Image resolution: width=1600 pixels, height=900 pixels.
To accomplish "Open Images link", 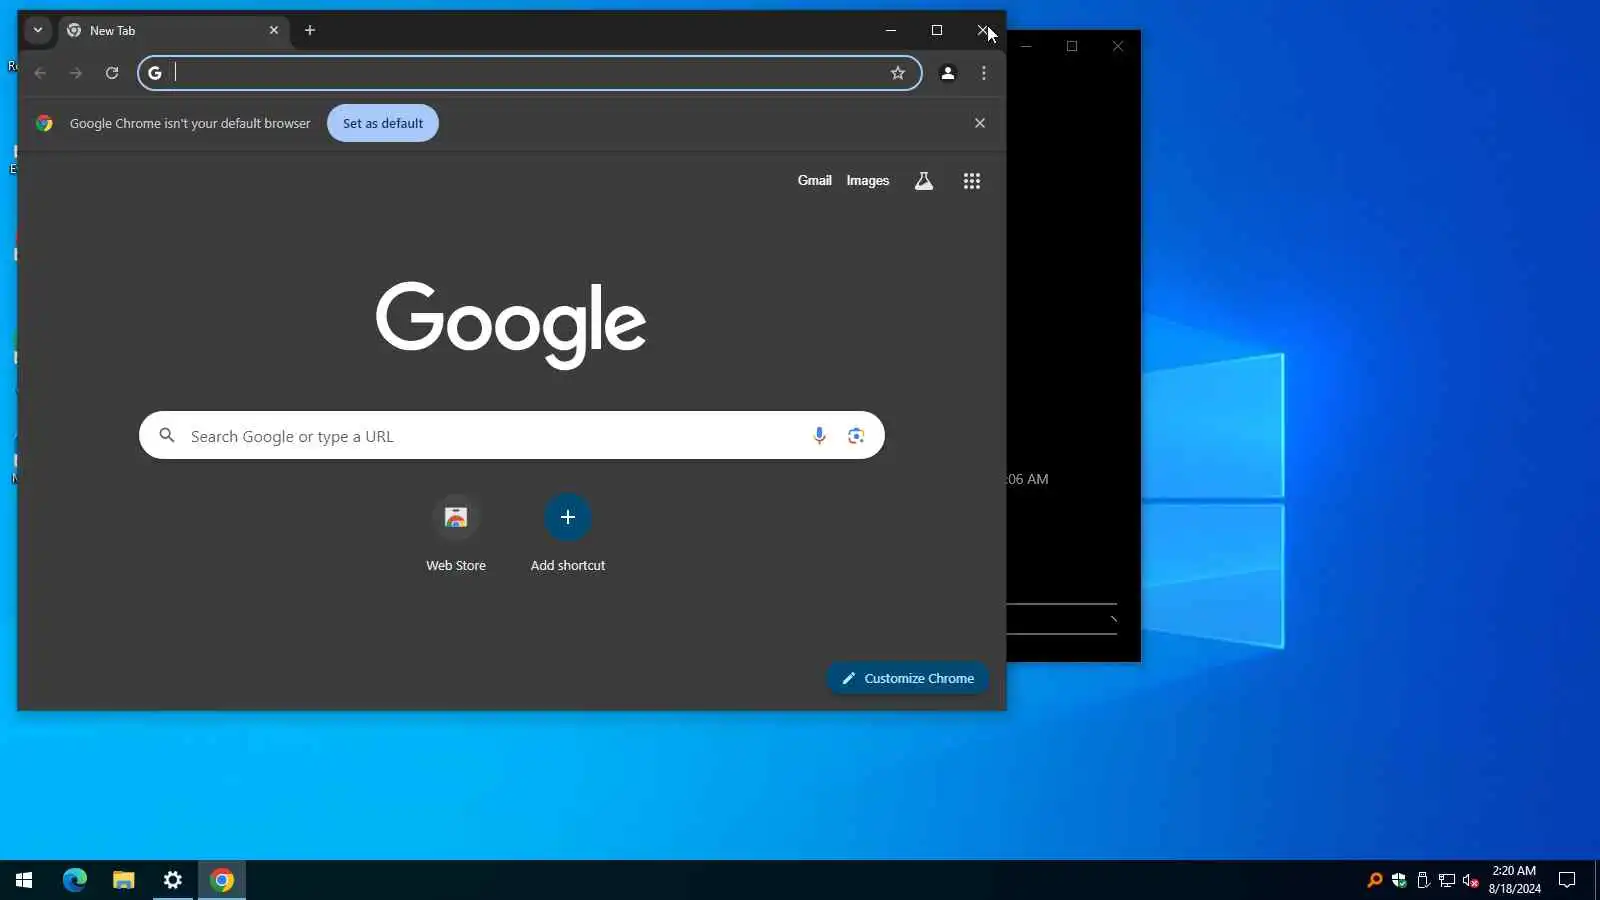I will [868, 181].
